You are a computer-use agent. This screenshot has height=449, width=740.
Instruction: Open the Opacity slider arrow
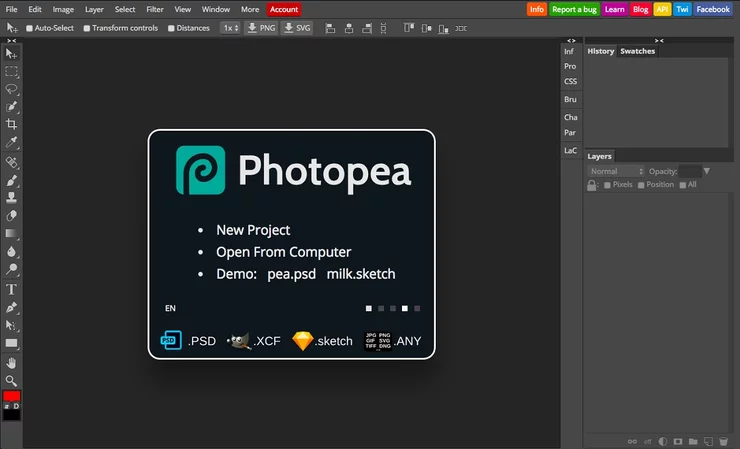coord(706,171)
